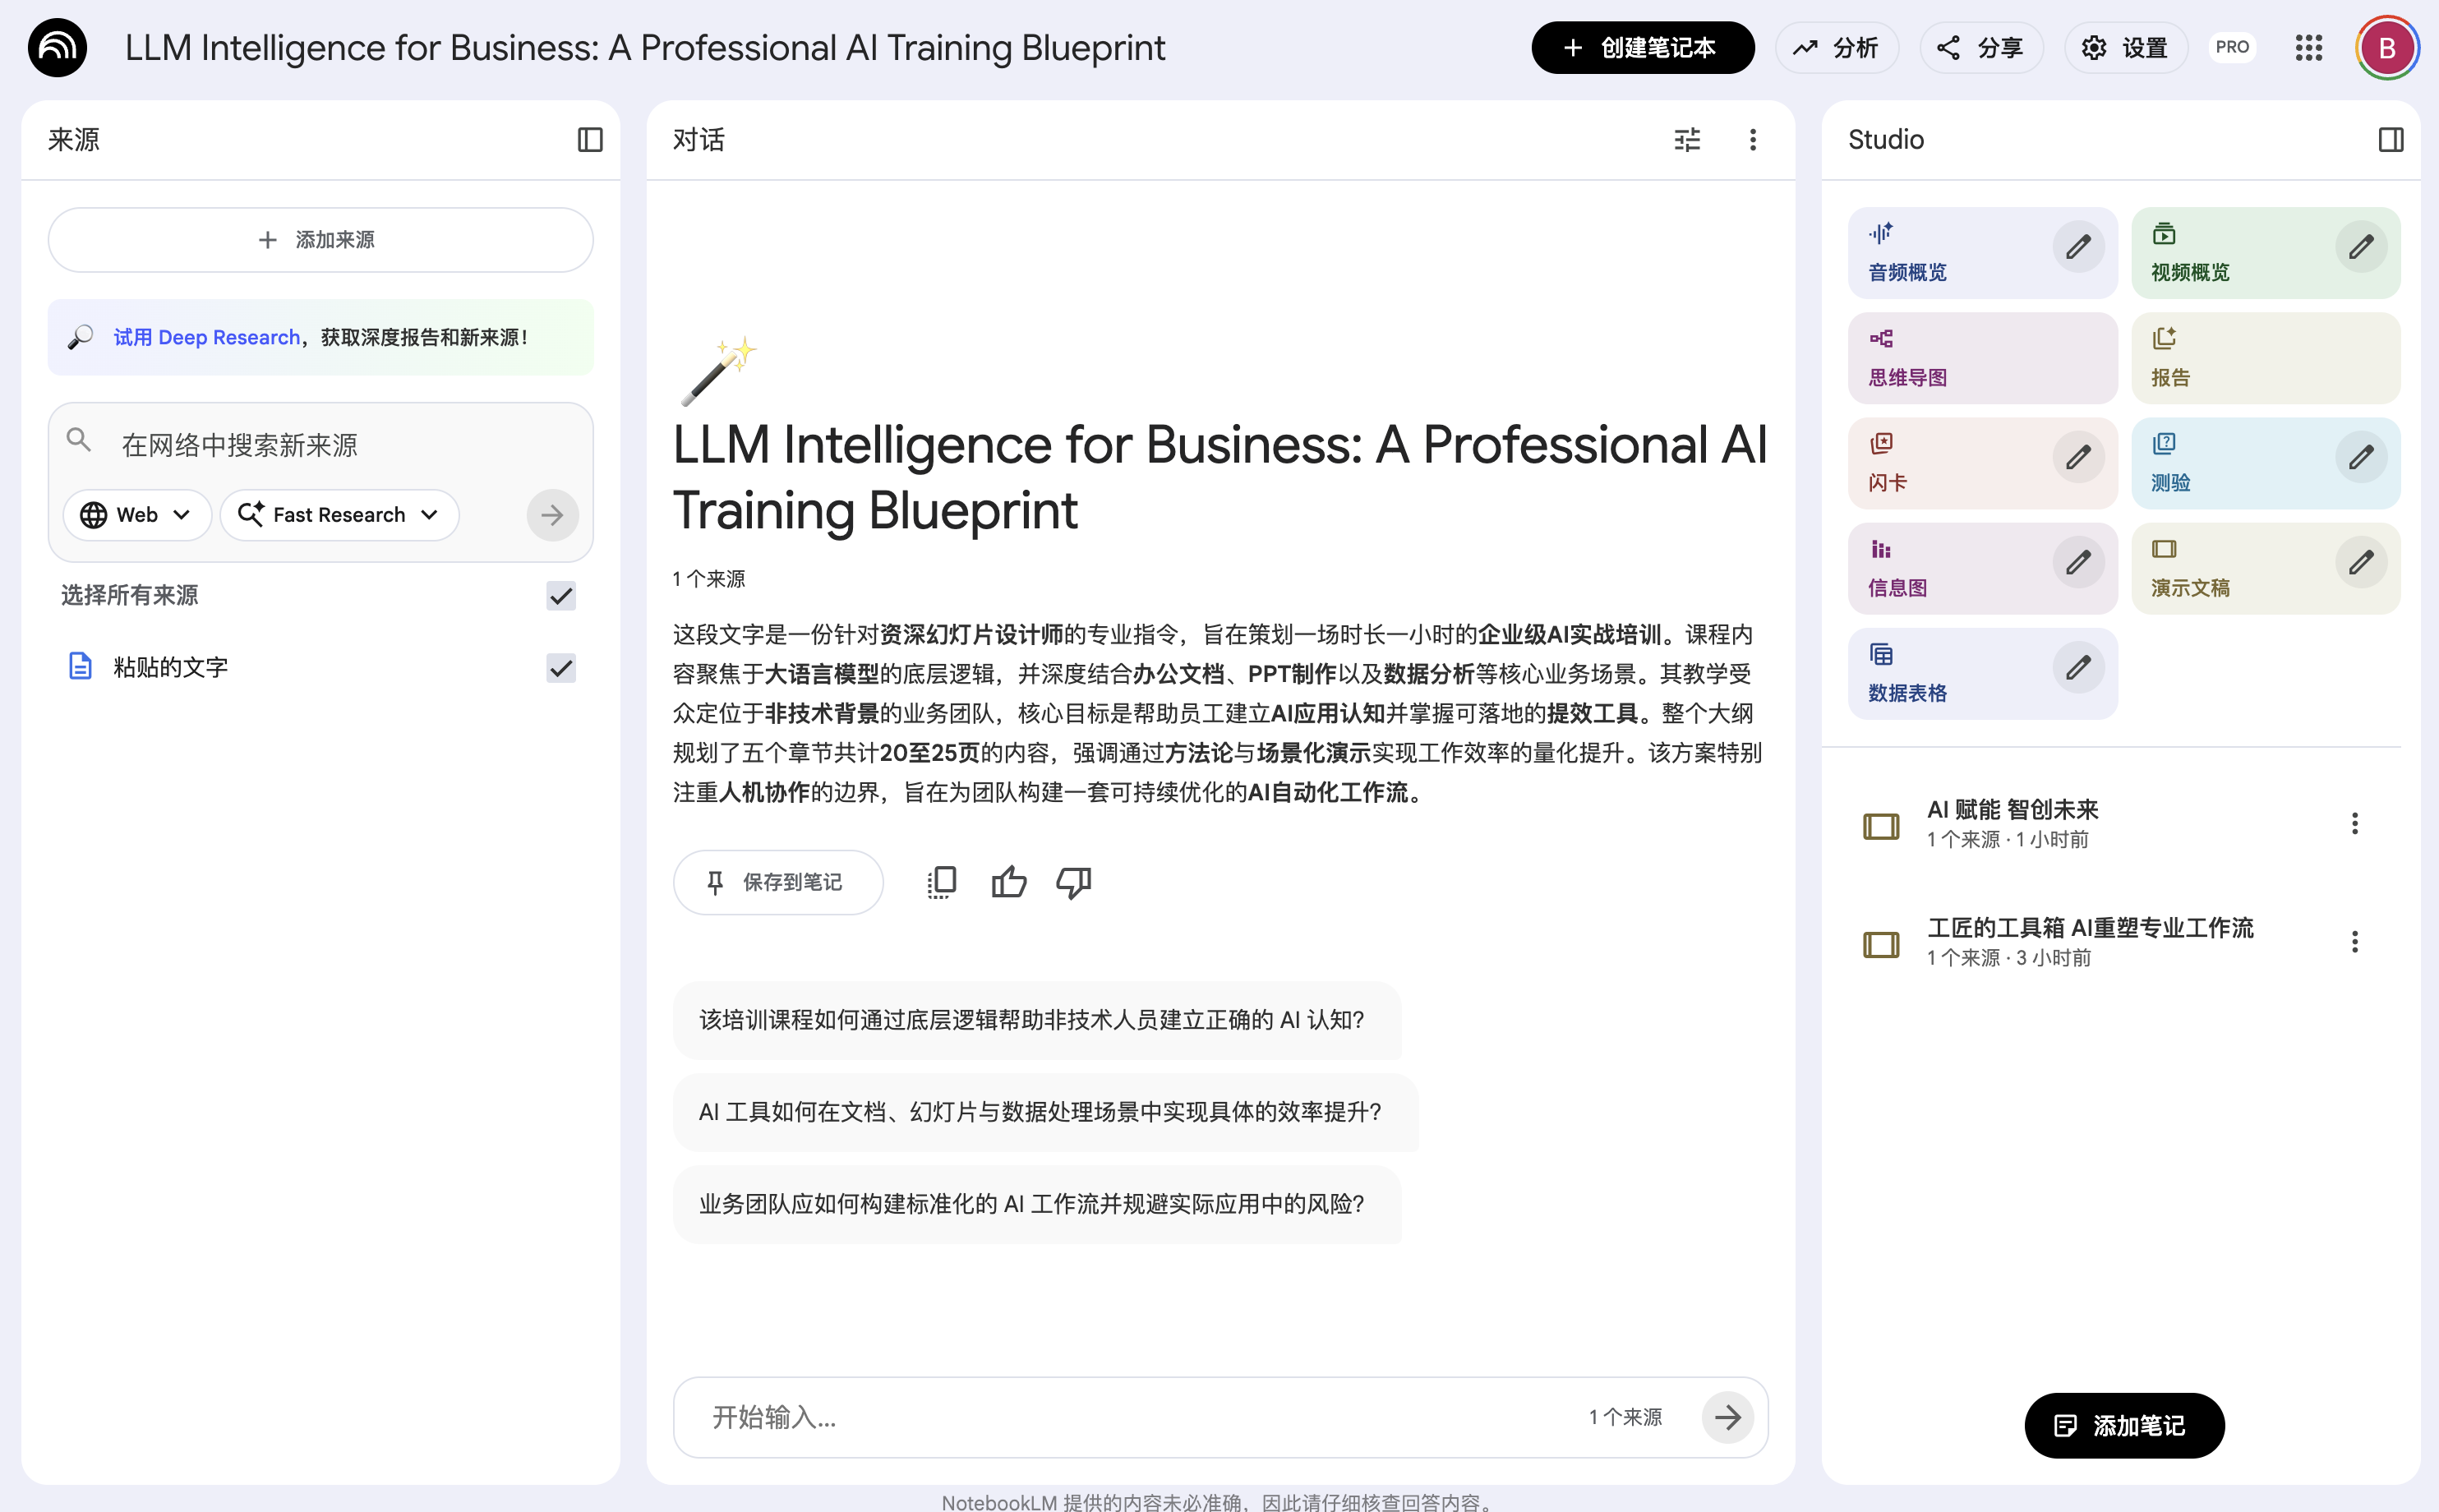The image size is (2439, 1512).
Task: Edit 音频概览 audio overview settings
Action: pyautogui.click(x=2078, y=247)
